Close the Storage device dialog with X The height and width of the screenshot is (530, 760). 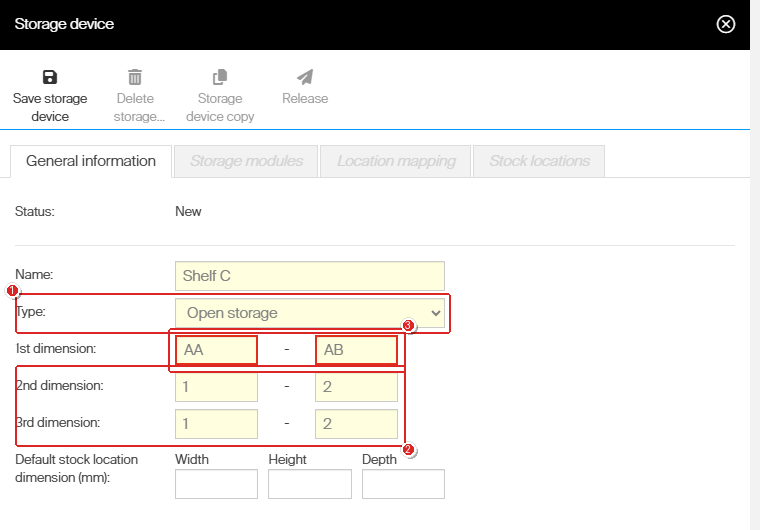pos(726,24)
